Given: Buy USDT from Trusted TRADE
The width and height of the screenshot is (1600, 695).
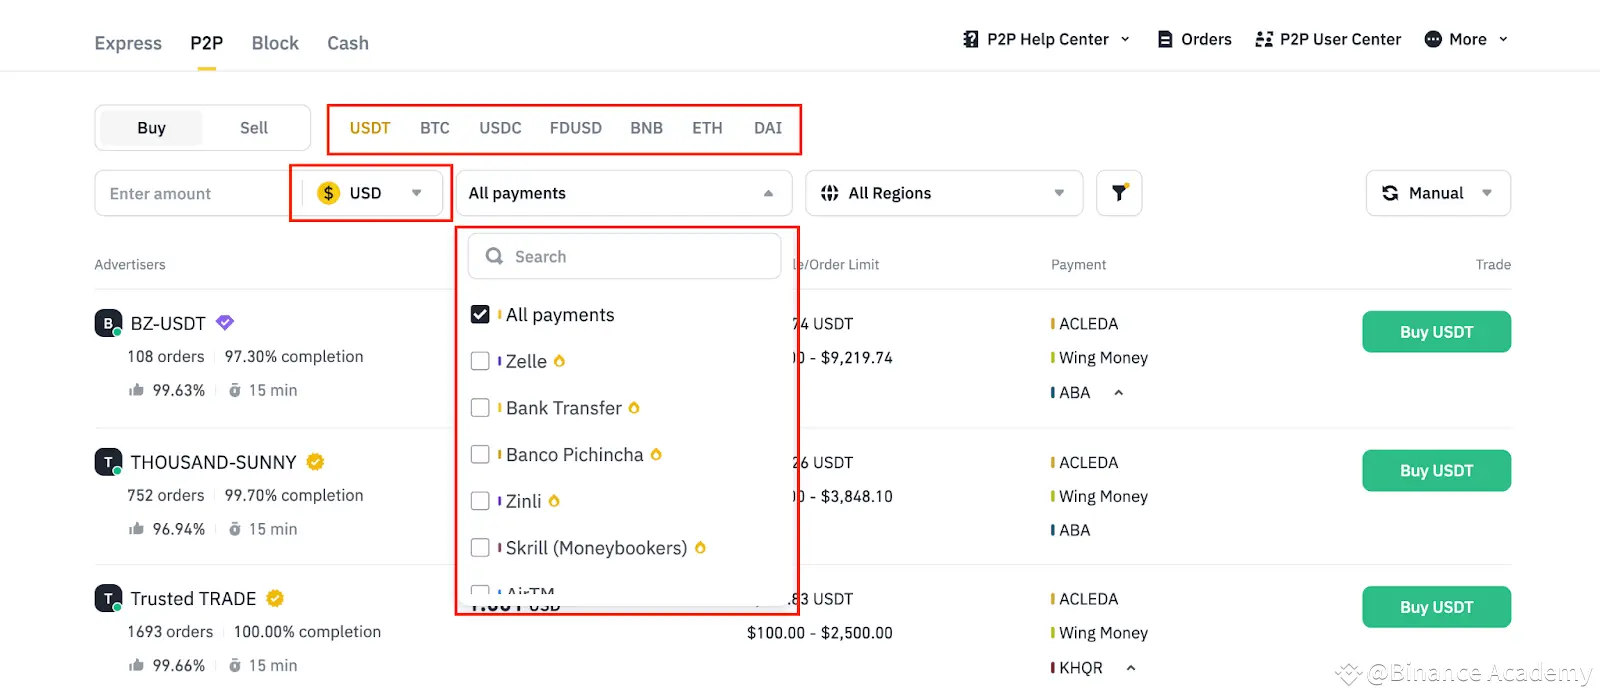Looking at the screenshot, I should tap(1436, 607).
